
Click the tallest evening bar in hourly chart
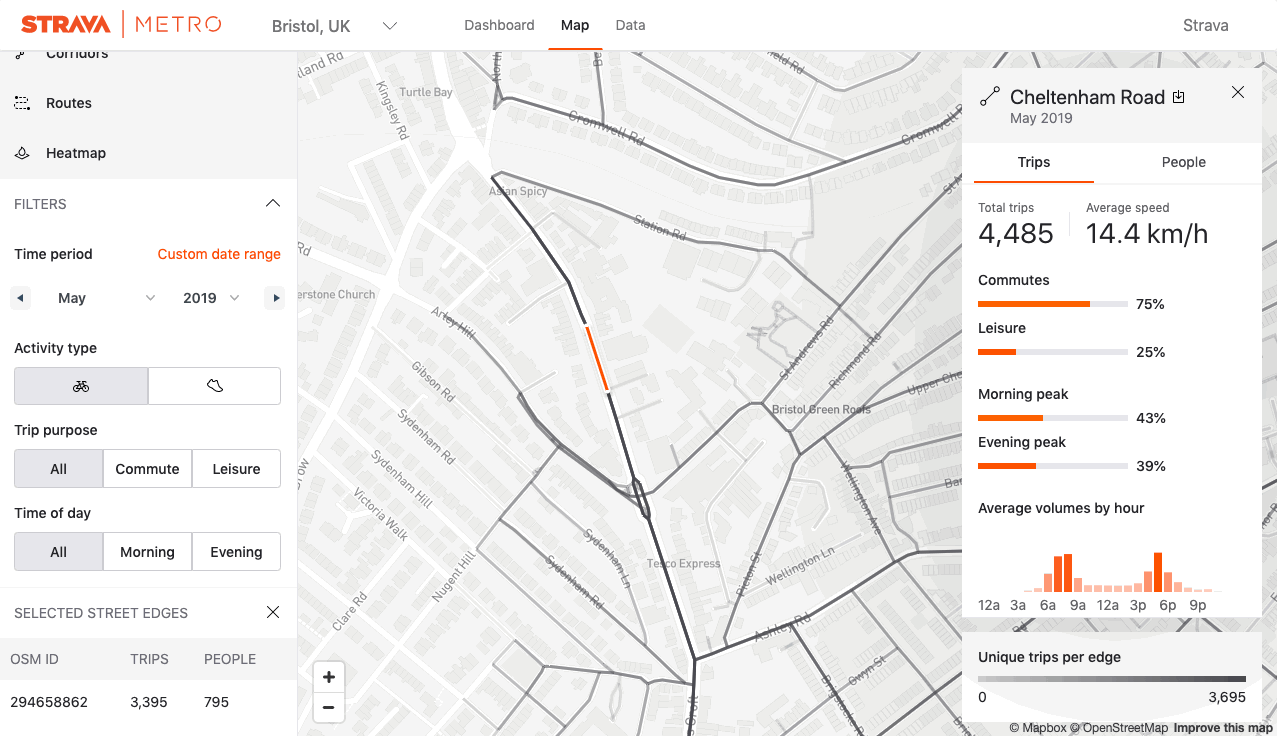point(1158,572)
